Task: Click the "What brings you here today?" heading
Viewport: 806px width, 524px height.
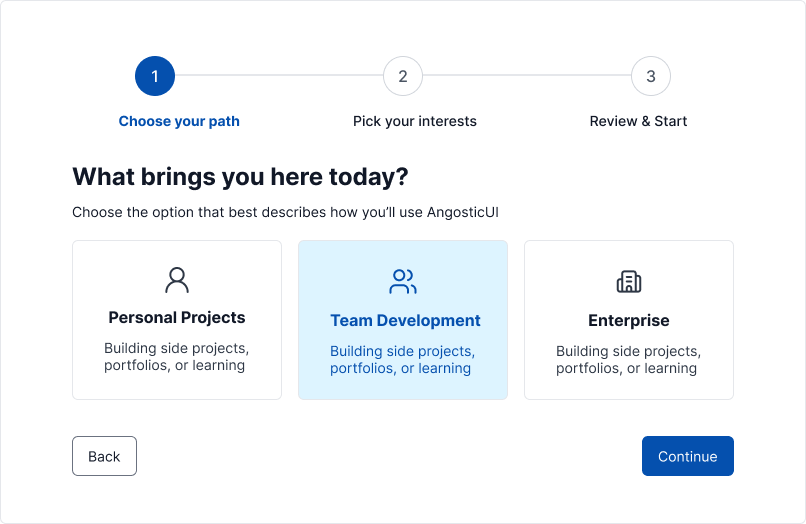Action: pos(240,177)
